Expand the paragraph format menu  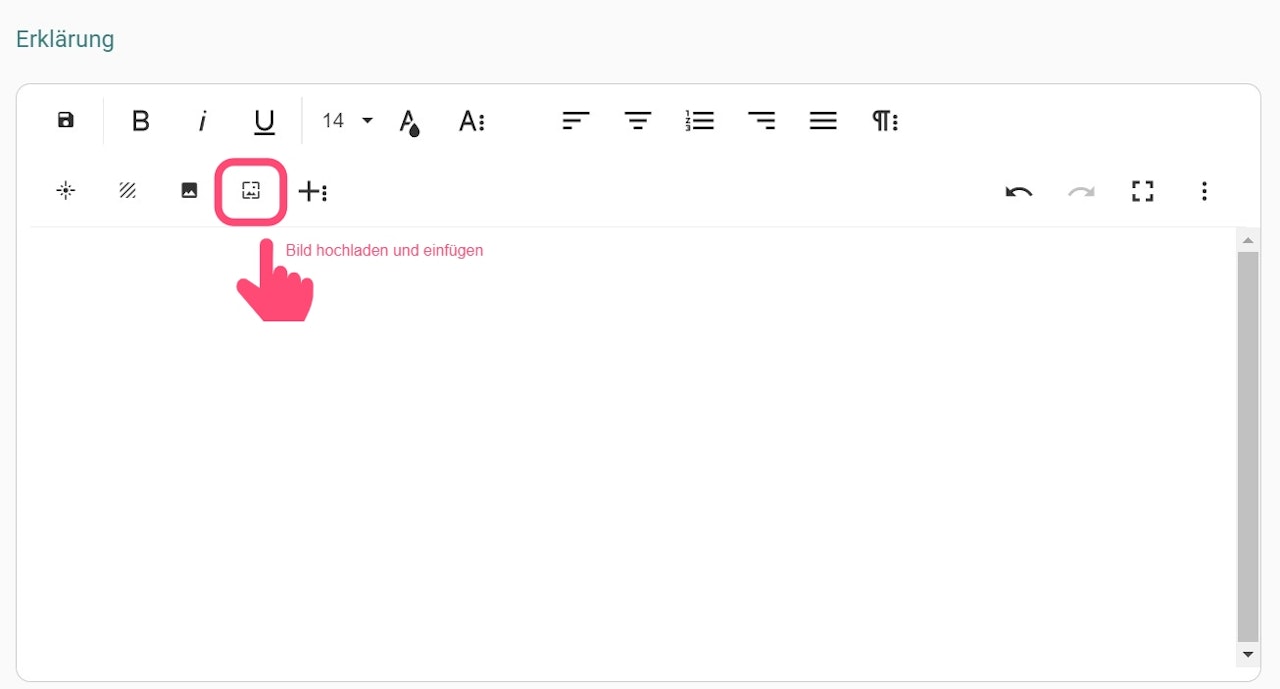pos(885,121)
